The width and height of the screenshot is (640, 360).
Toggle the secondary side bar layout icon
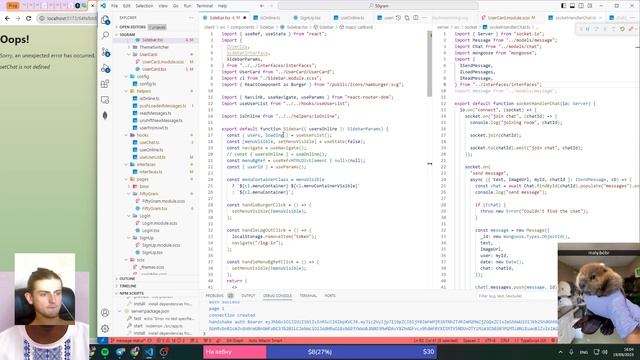pos(581,6)
